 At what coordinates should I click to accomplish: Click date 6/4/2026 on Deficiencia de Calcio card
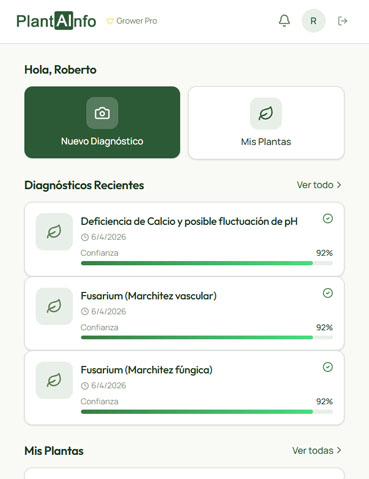click(109, 237)
